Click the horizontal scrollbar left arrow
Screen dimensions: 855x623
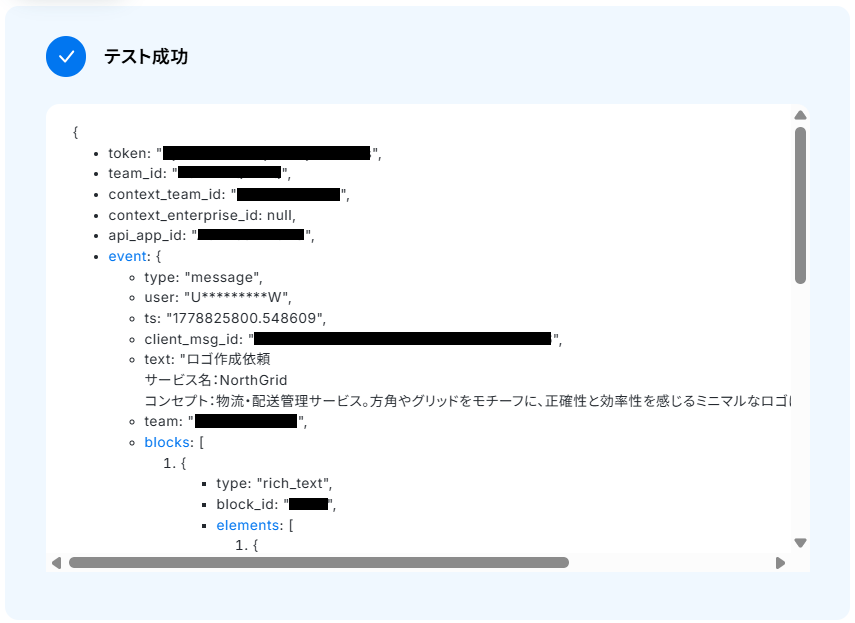click(x=56, y=562)
